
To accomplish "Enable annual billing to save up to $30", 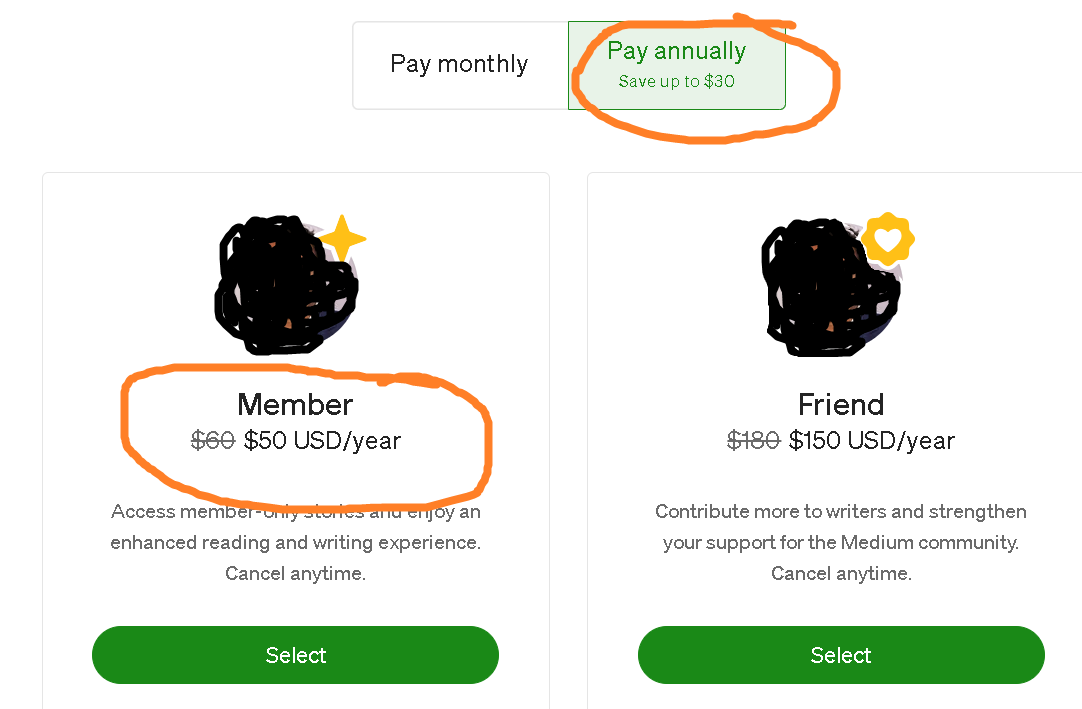I will pyautogui.click(x=677, y=63).
